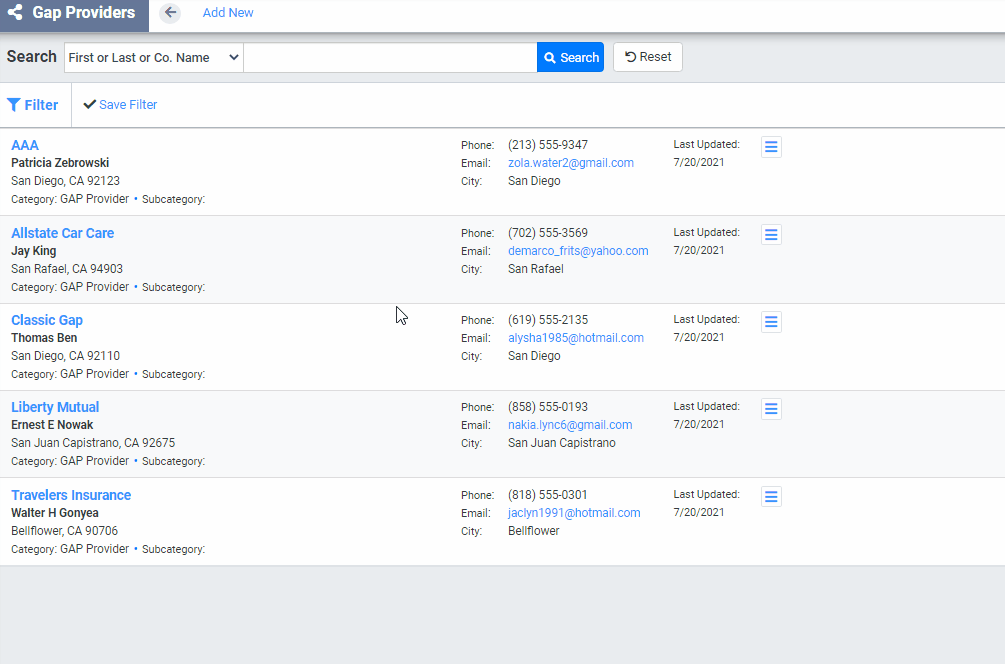This screenshot has width=1005, height=664.
Task: Click phone number (619) 555-2135
Action: (548, 320)
